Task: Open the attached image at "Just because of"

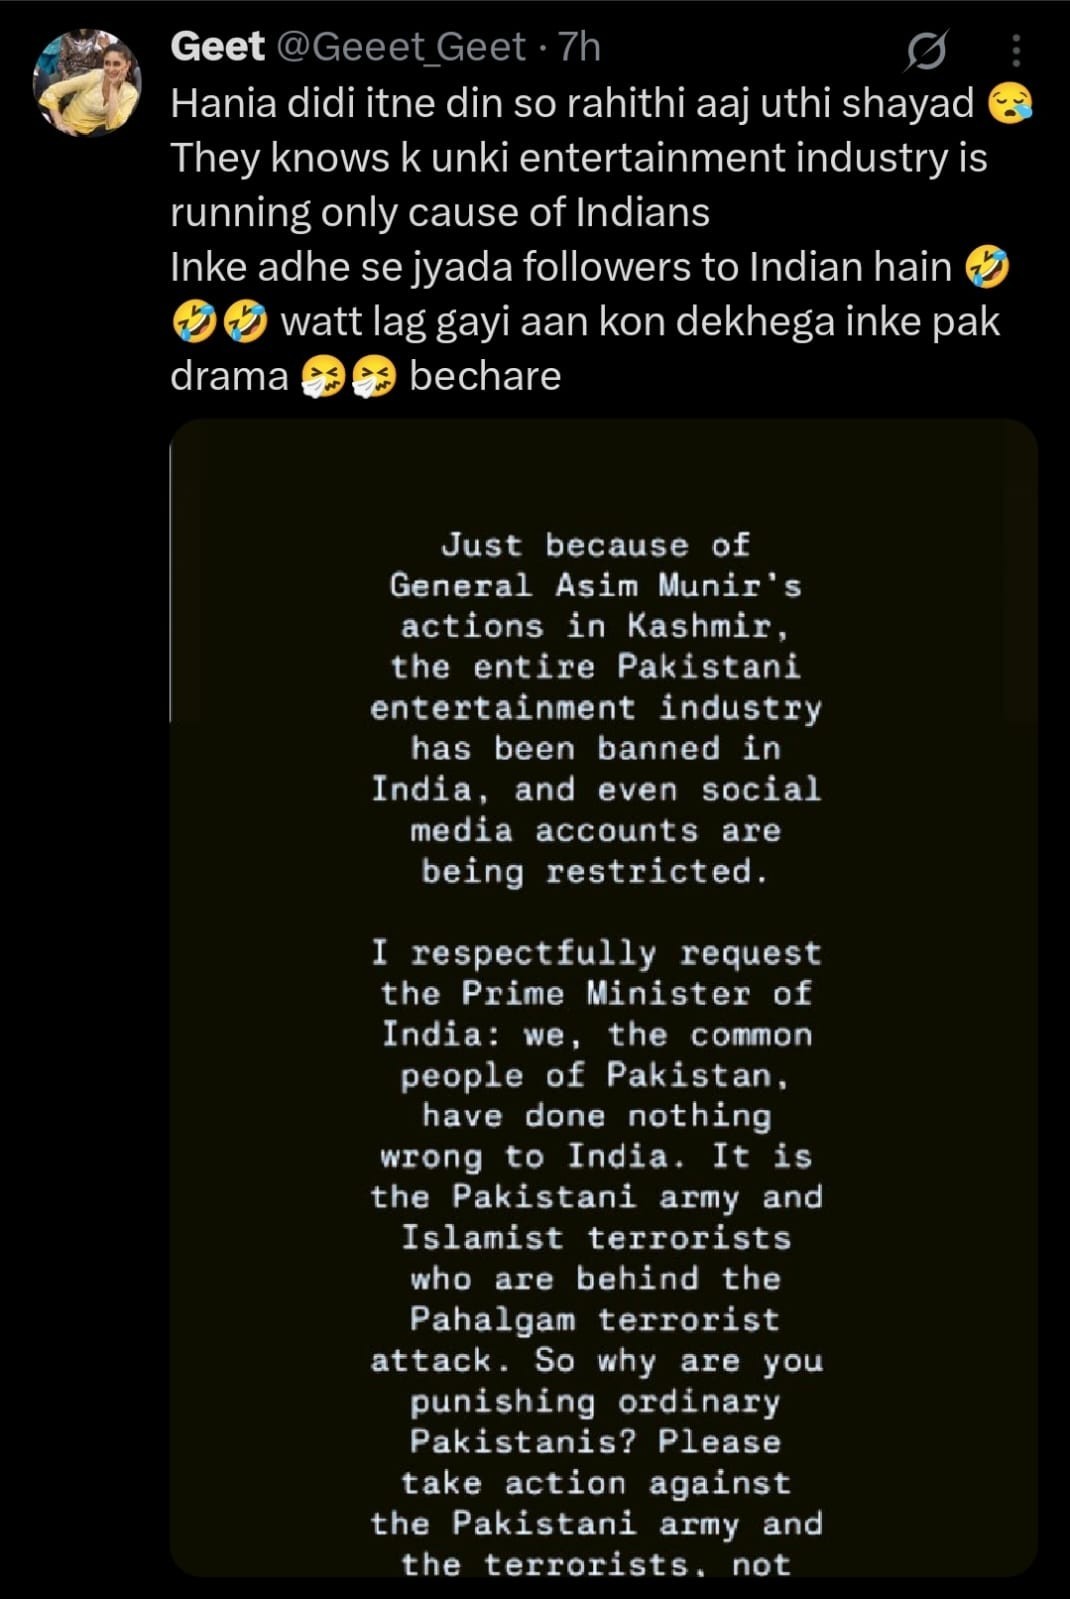Action: [596, 545]
